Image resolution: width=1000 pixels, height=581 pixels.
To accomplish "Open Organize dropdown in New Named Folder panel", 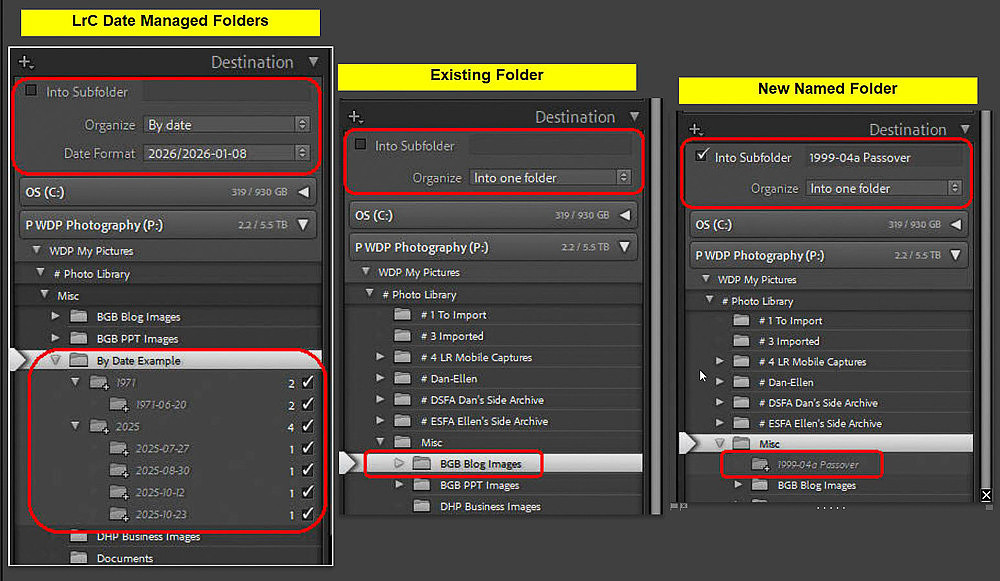I will point(884,188).
